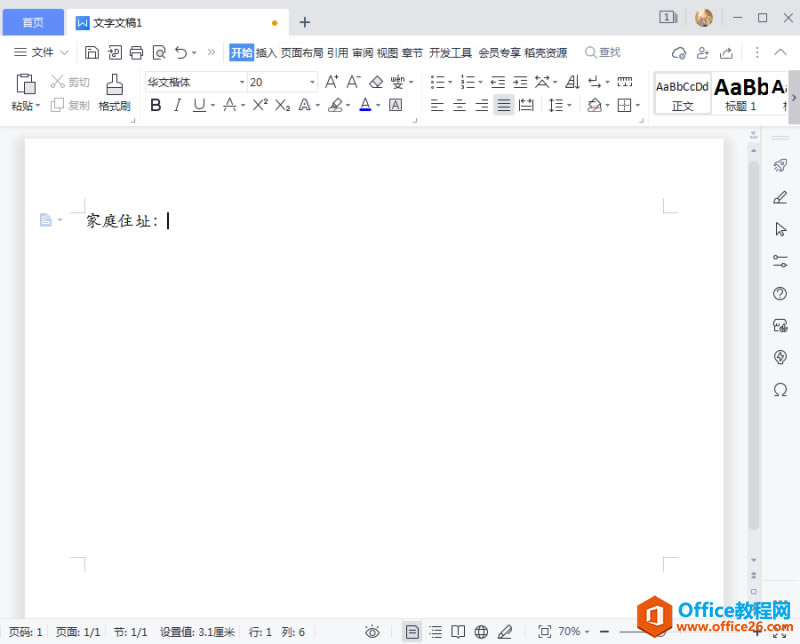Apply subscript X₂ formatting
800x644 pixels.
coord(282,105)
